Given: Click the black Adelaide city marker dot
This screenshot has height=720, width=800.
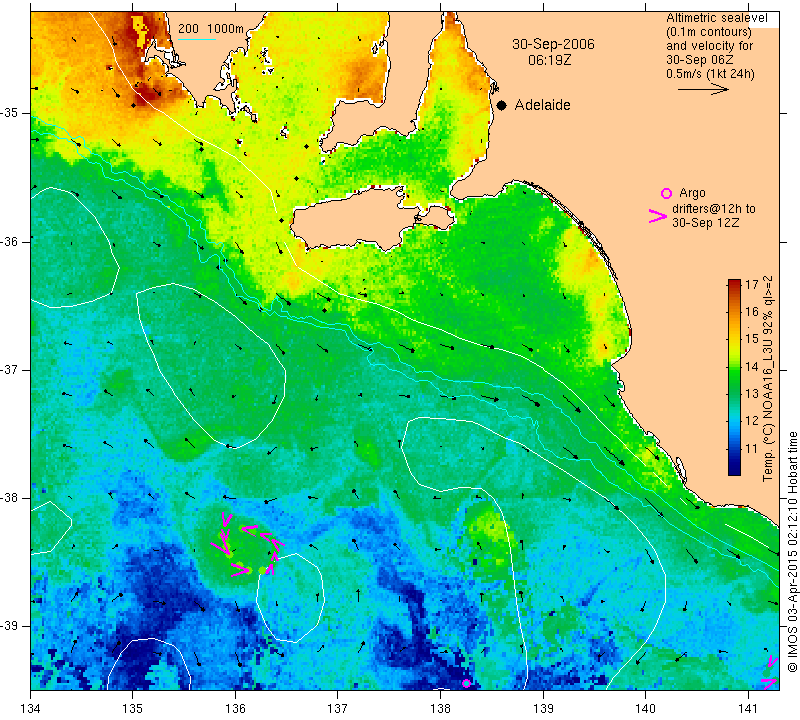Looking at the screenshot, I should 502,106.
